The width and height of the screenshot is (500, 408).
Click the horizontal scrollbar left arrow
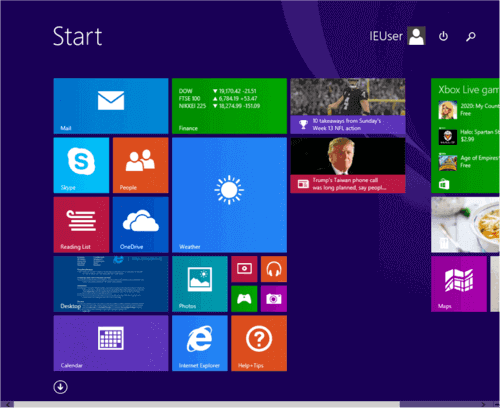click(x=8, y=405)
